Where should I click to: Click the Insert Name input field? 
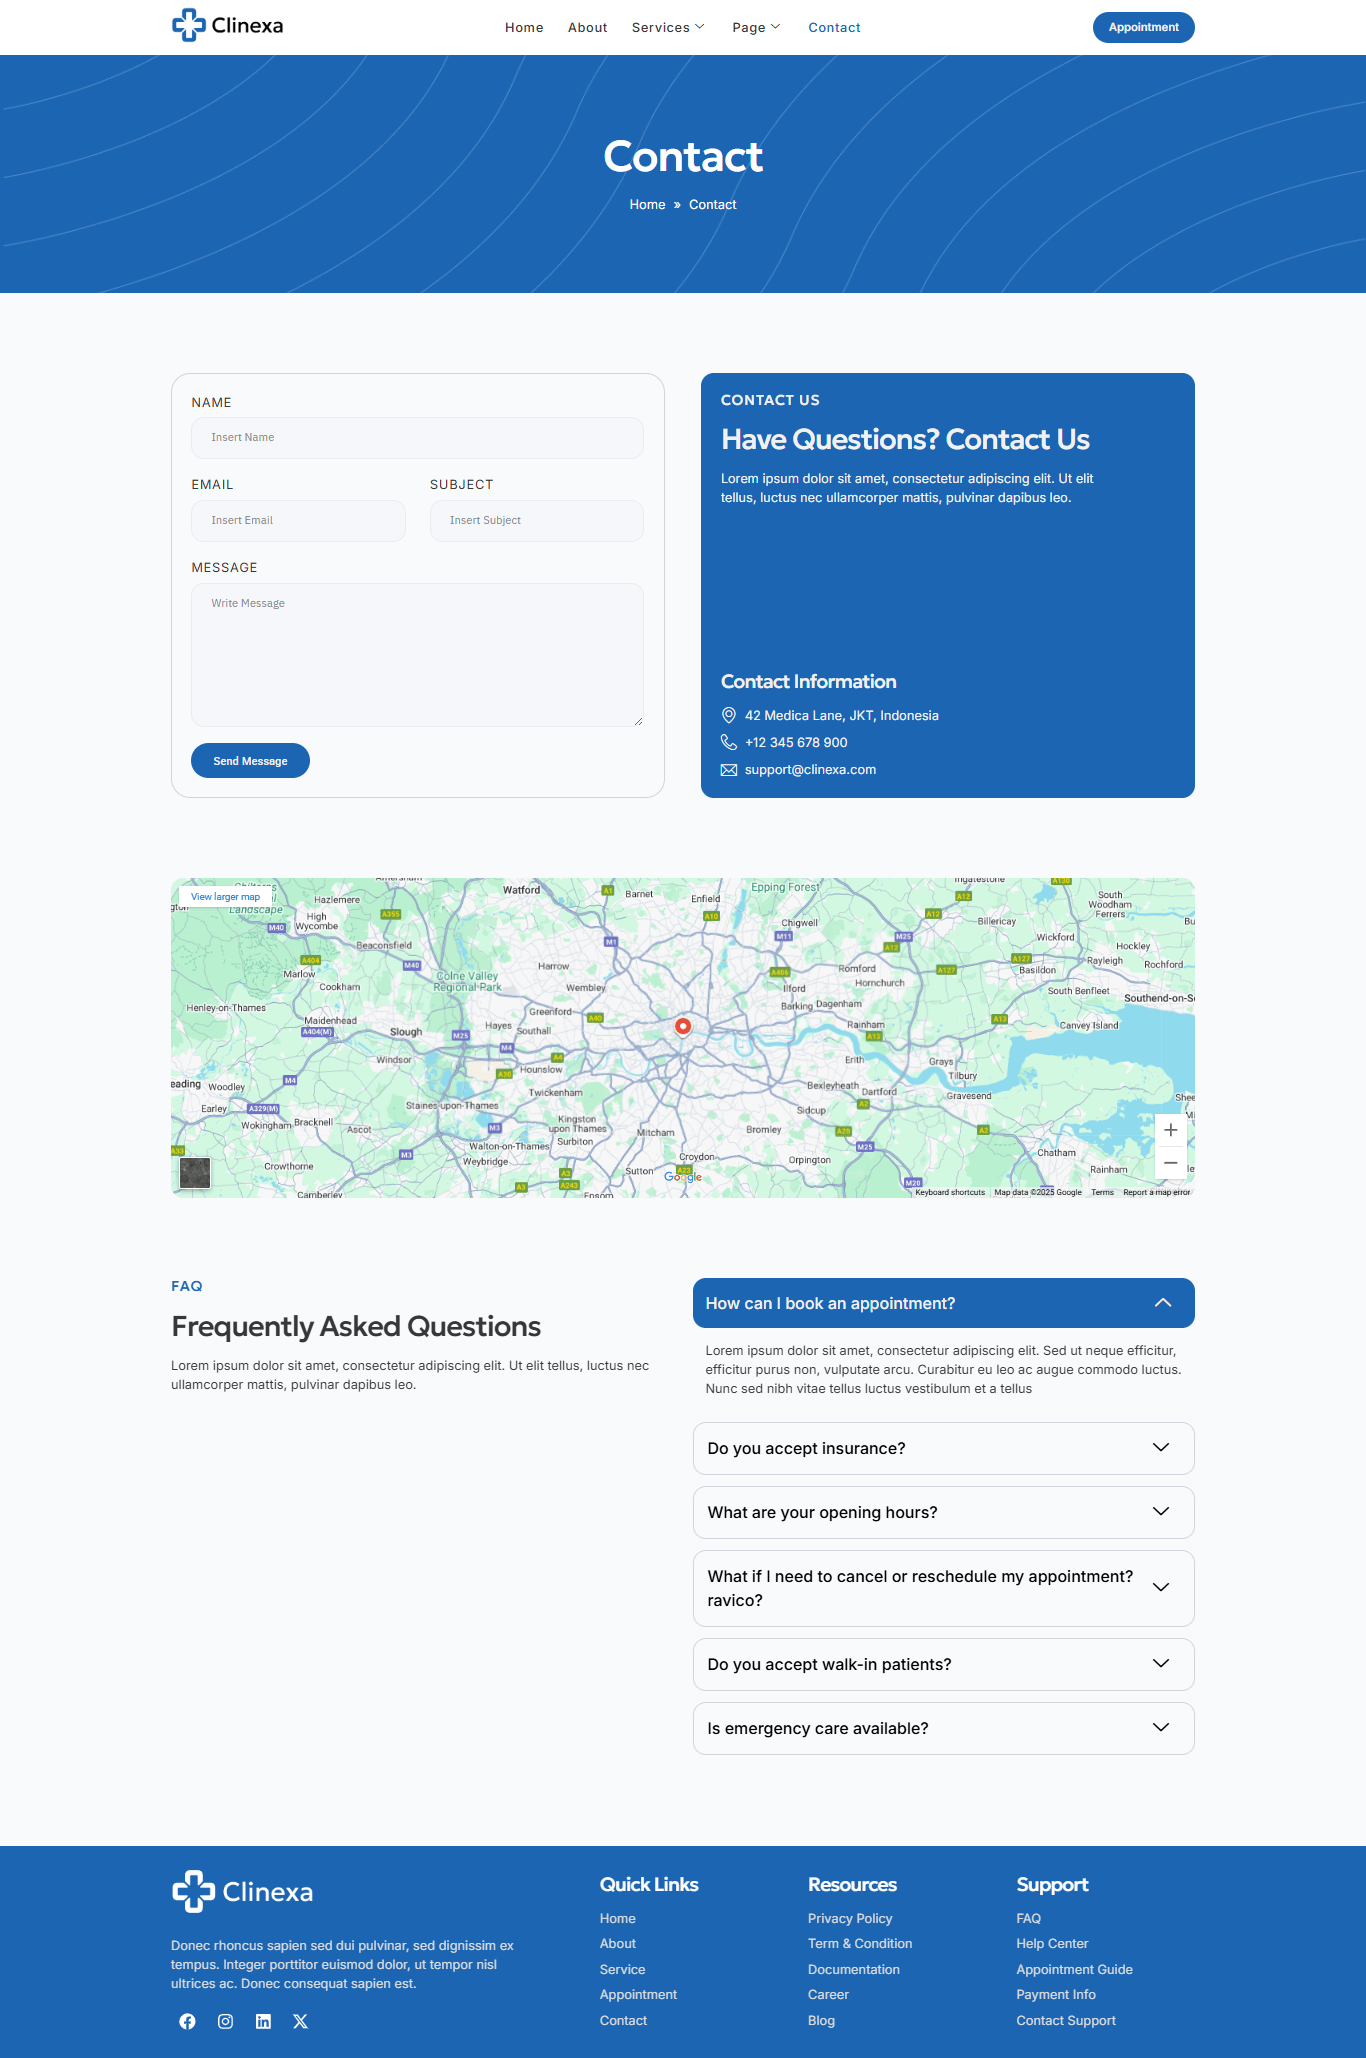(x=417, y=438)
